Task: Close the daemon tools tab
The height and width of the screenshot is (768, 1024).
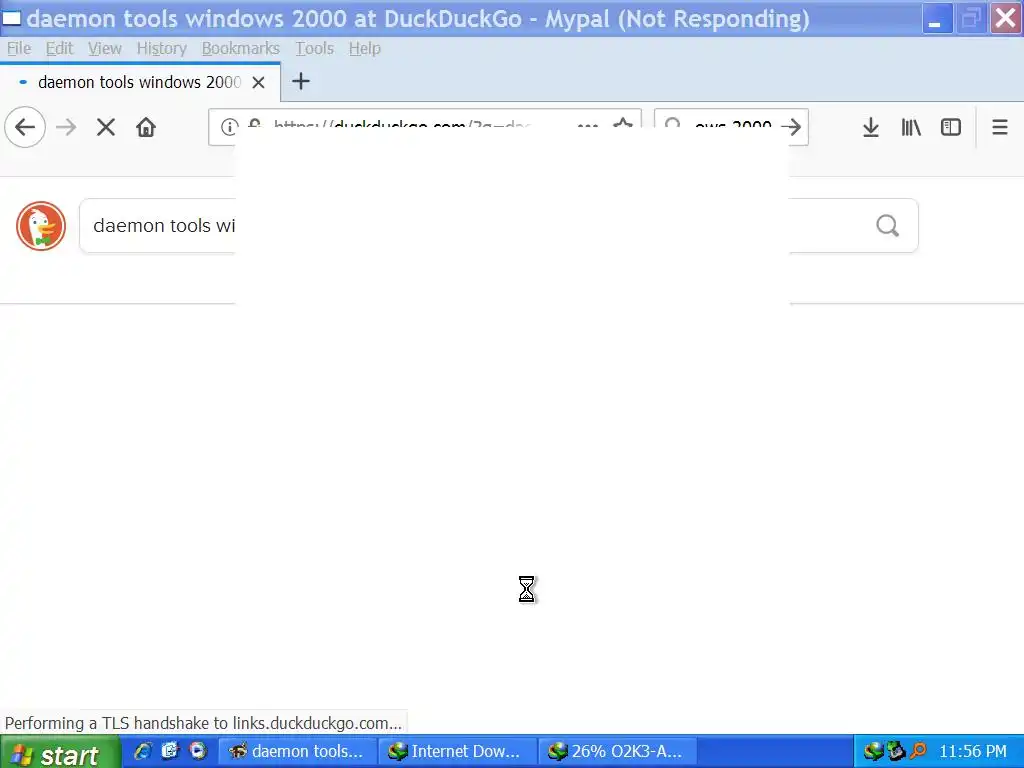Action: tap(259, 82)
